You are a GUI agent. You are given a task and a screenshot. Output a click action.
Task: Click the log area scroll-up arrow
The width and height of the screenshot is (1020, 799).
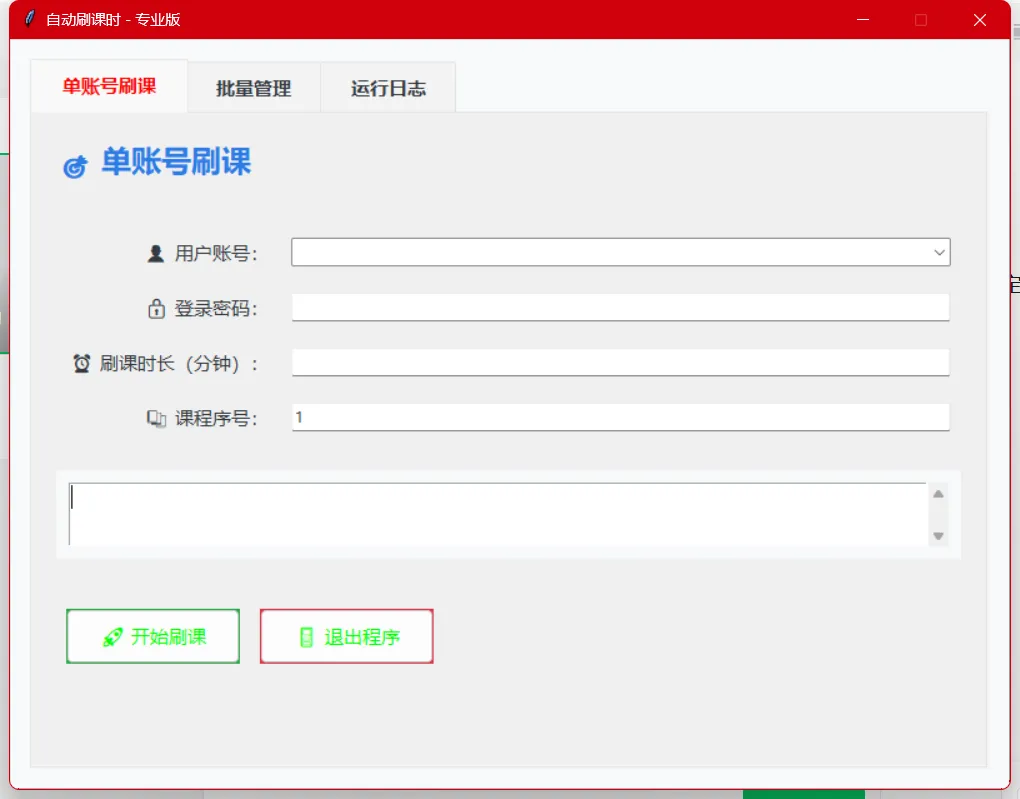(x=938, y=494)
